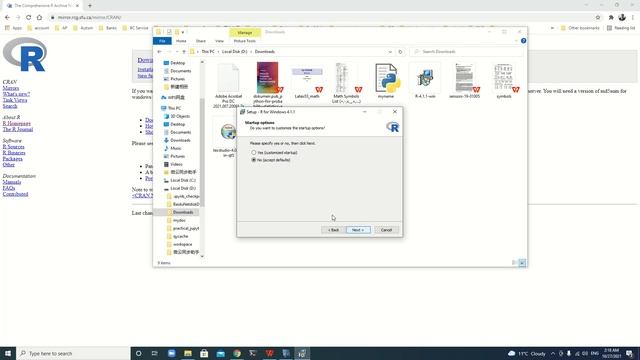640x360 pixels.
Task: Open Other bookmarks folder
Action: 580,28
